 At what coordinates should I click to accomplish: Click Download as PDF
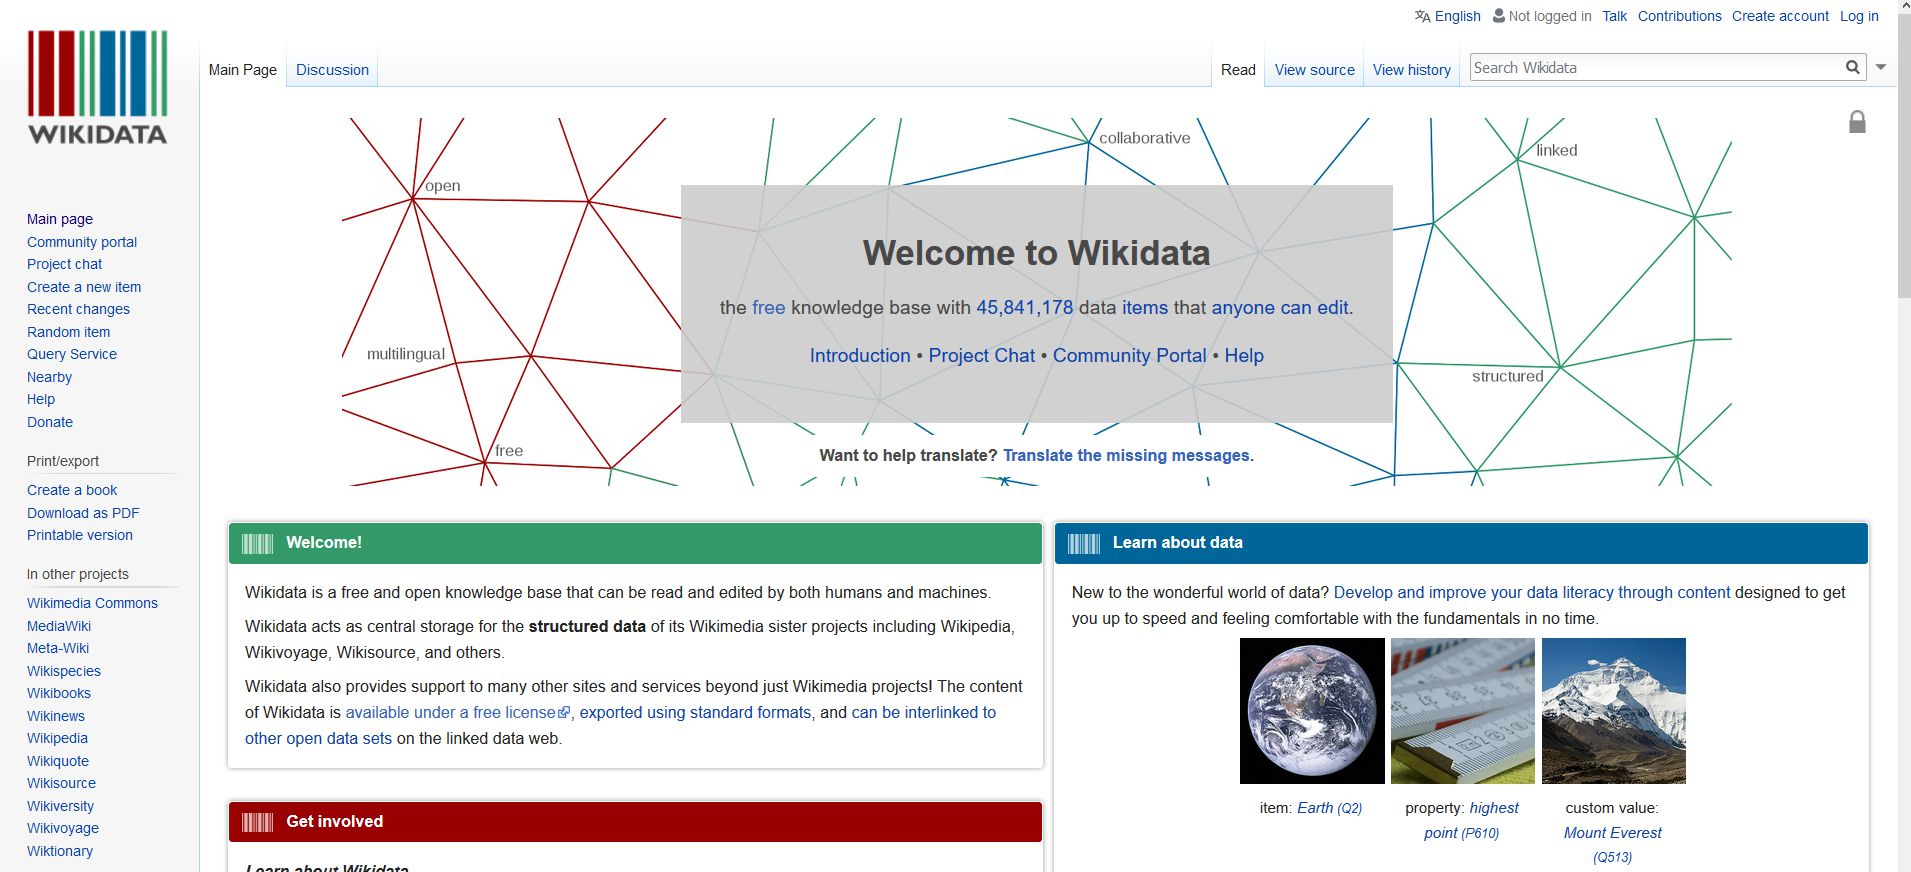[x=83, y=513]
